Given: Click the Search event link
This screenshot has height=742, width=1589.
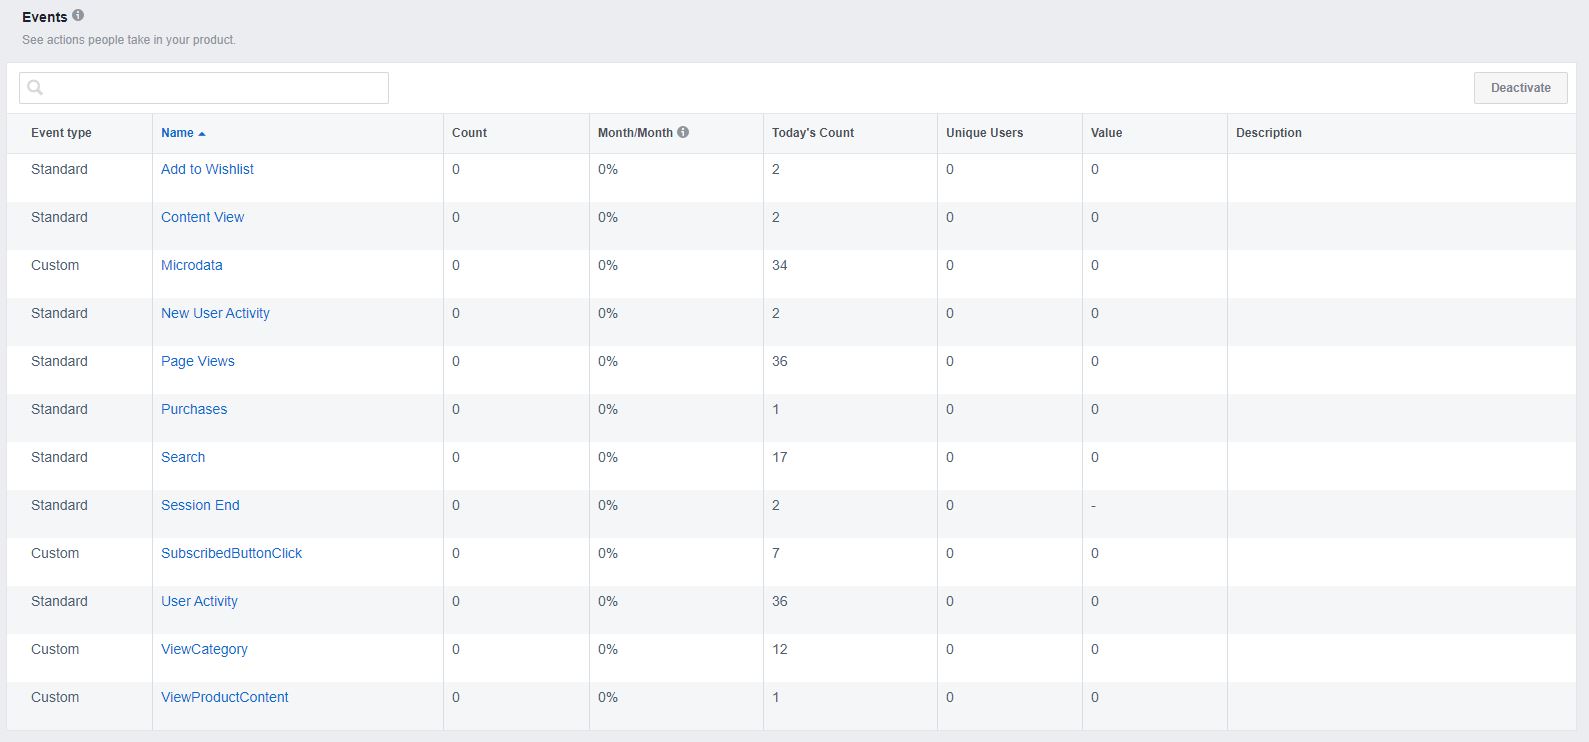Looking at the screenshot, I should [x=183, y=457].
